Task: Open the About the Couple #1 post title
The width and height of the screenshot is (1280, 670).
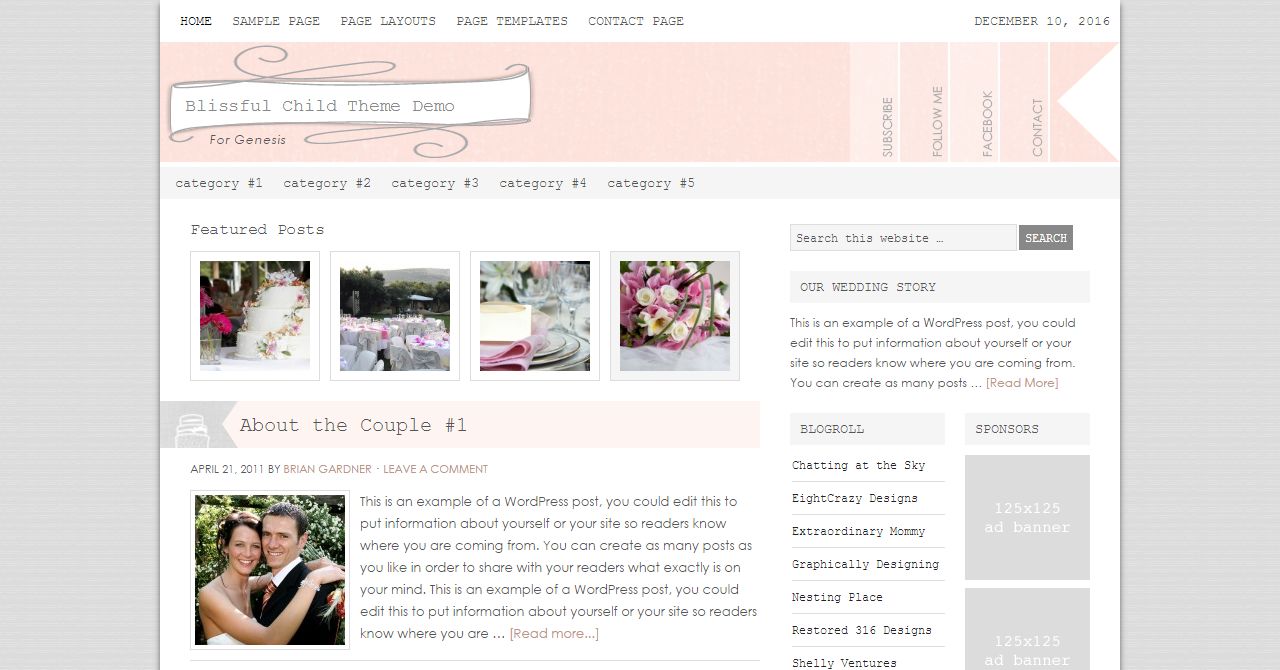Action: click(353, 425)
